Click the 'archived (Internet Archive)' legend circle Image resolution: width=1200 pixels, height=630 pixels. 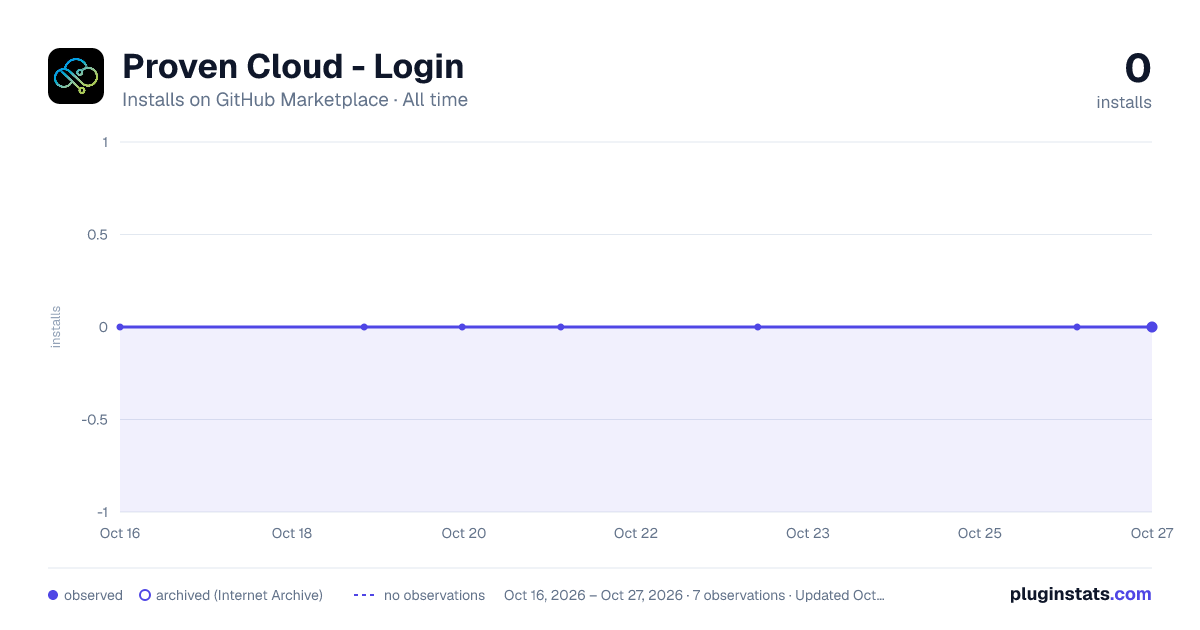tap(145, 595)
